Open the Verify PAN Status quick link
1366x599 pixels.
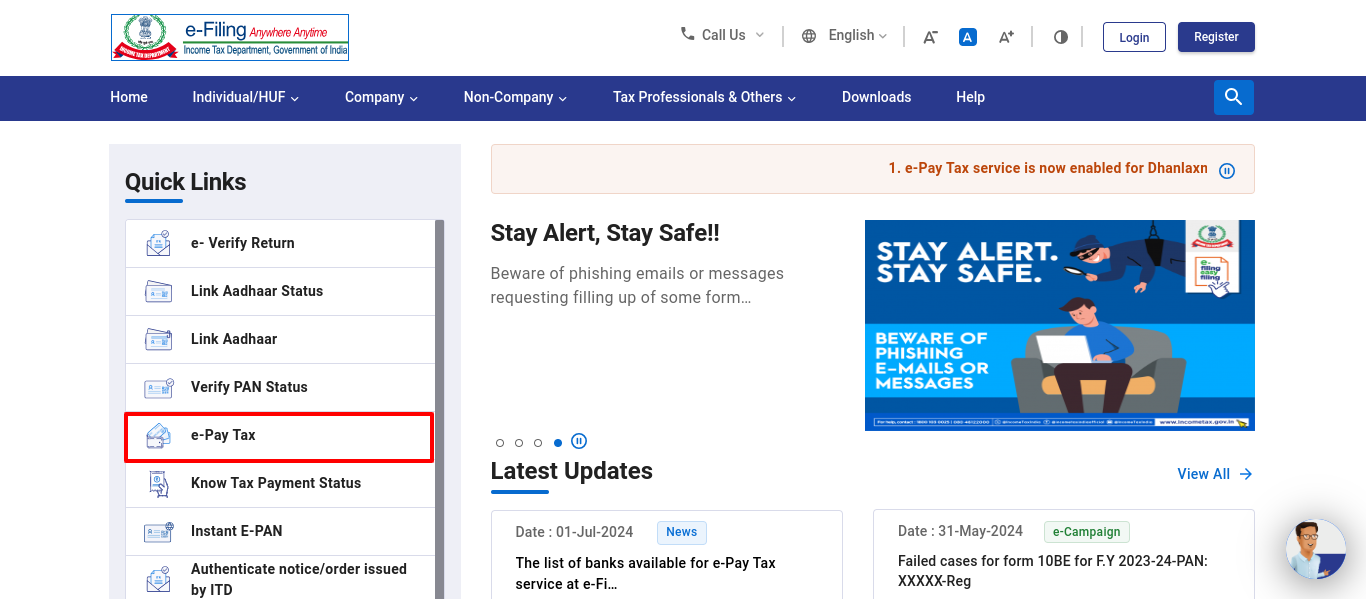[280, 387]
